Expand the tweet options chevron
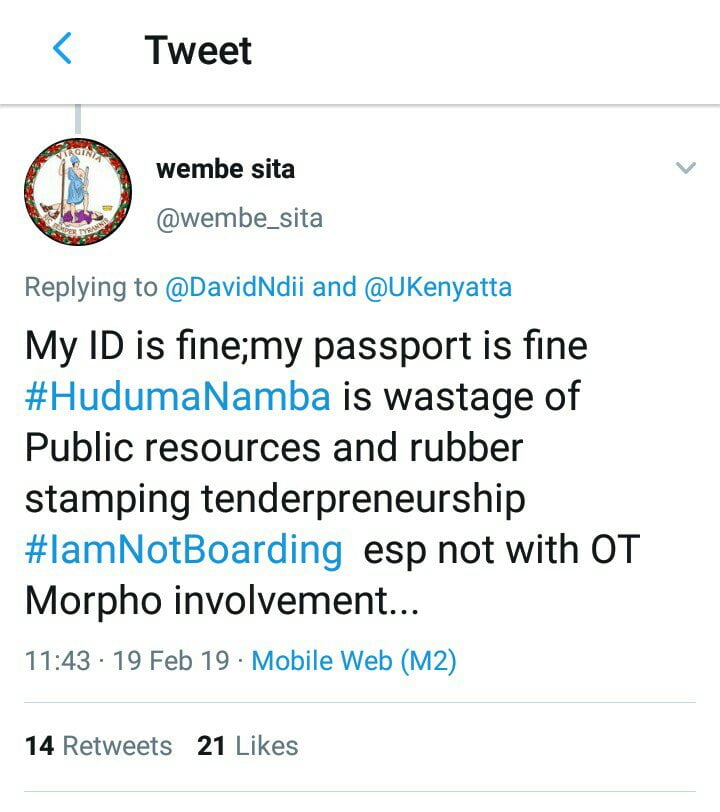720x812 pixels. [x=685, y=168]
